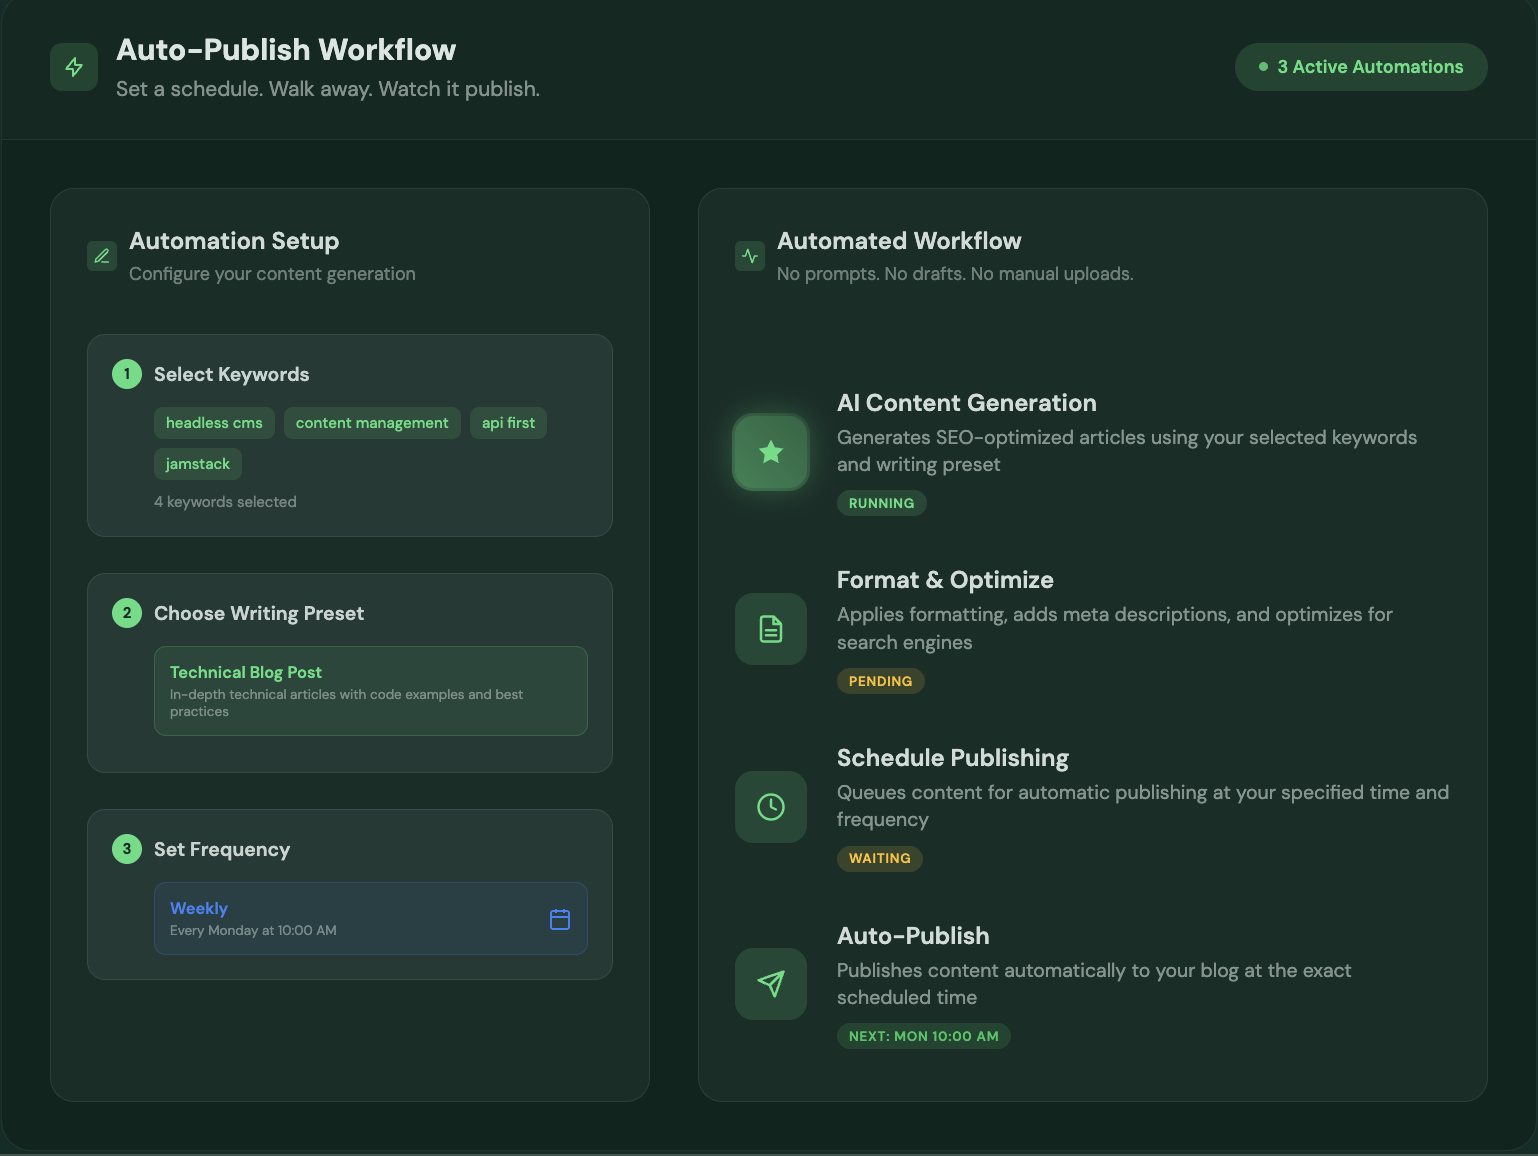Image resolution: width=1538 pixels, height=1156 pixels.
Task: Click the document icon for Format & Optimize
Action: [x=770, y=629]
